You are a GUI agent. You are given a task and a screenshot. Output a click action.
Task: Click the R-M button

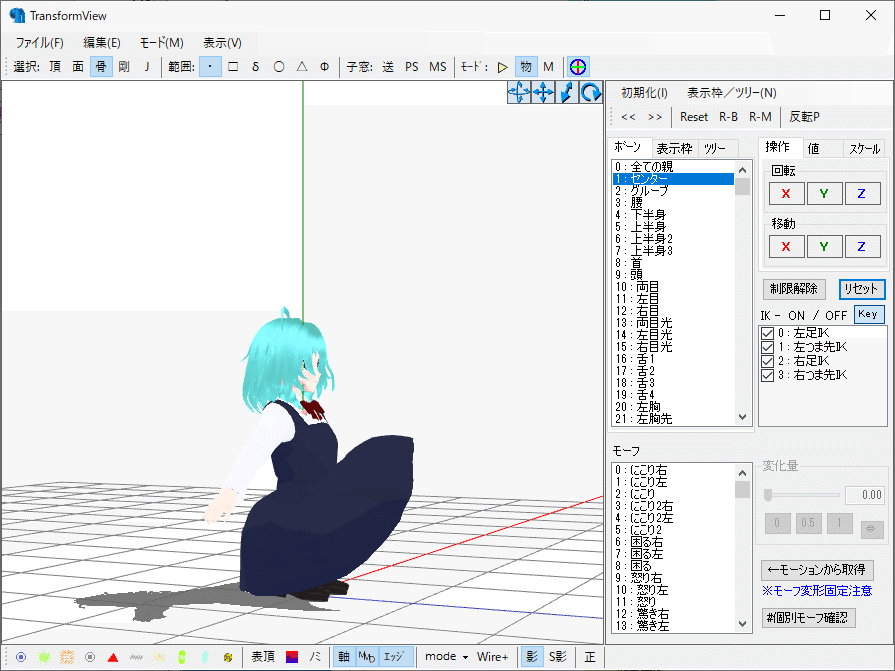(x=760, y=117)
